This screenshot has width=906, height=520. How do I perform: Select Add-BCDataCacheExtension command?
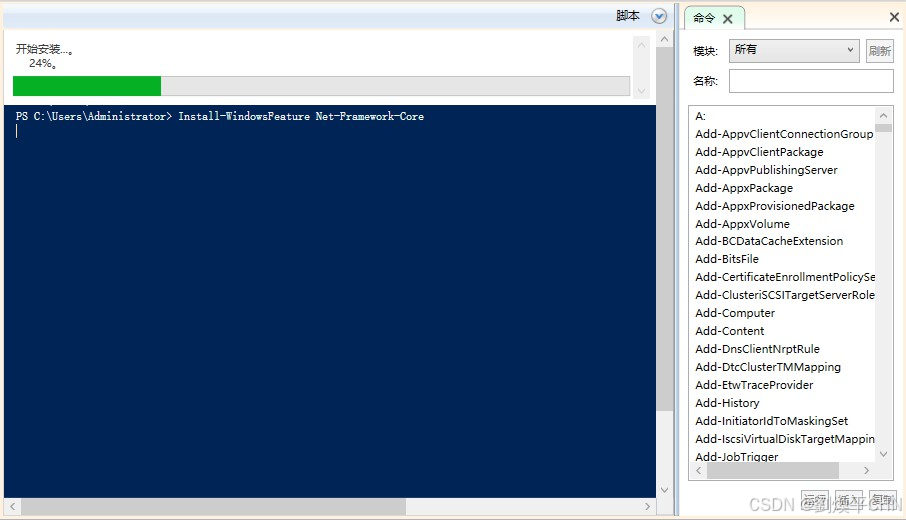point(768,241)
